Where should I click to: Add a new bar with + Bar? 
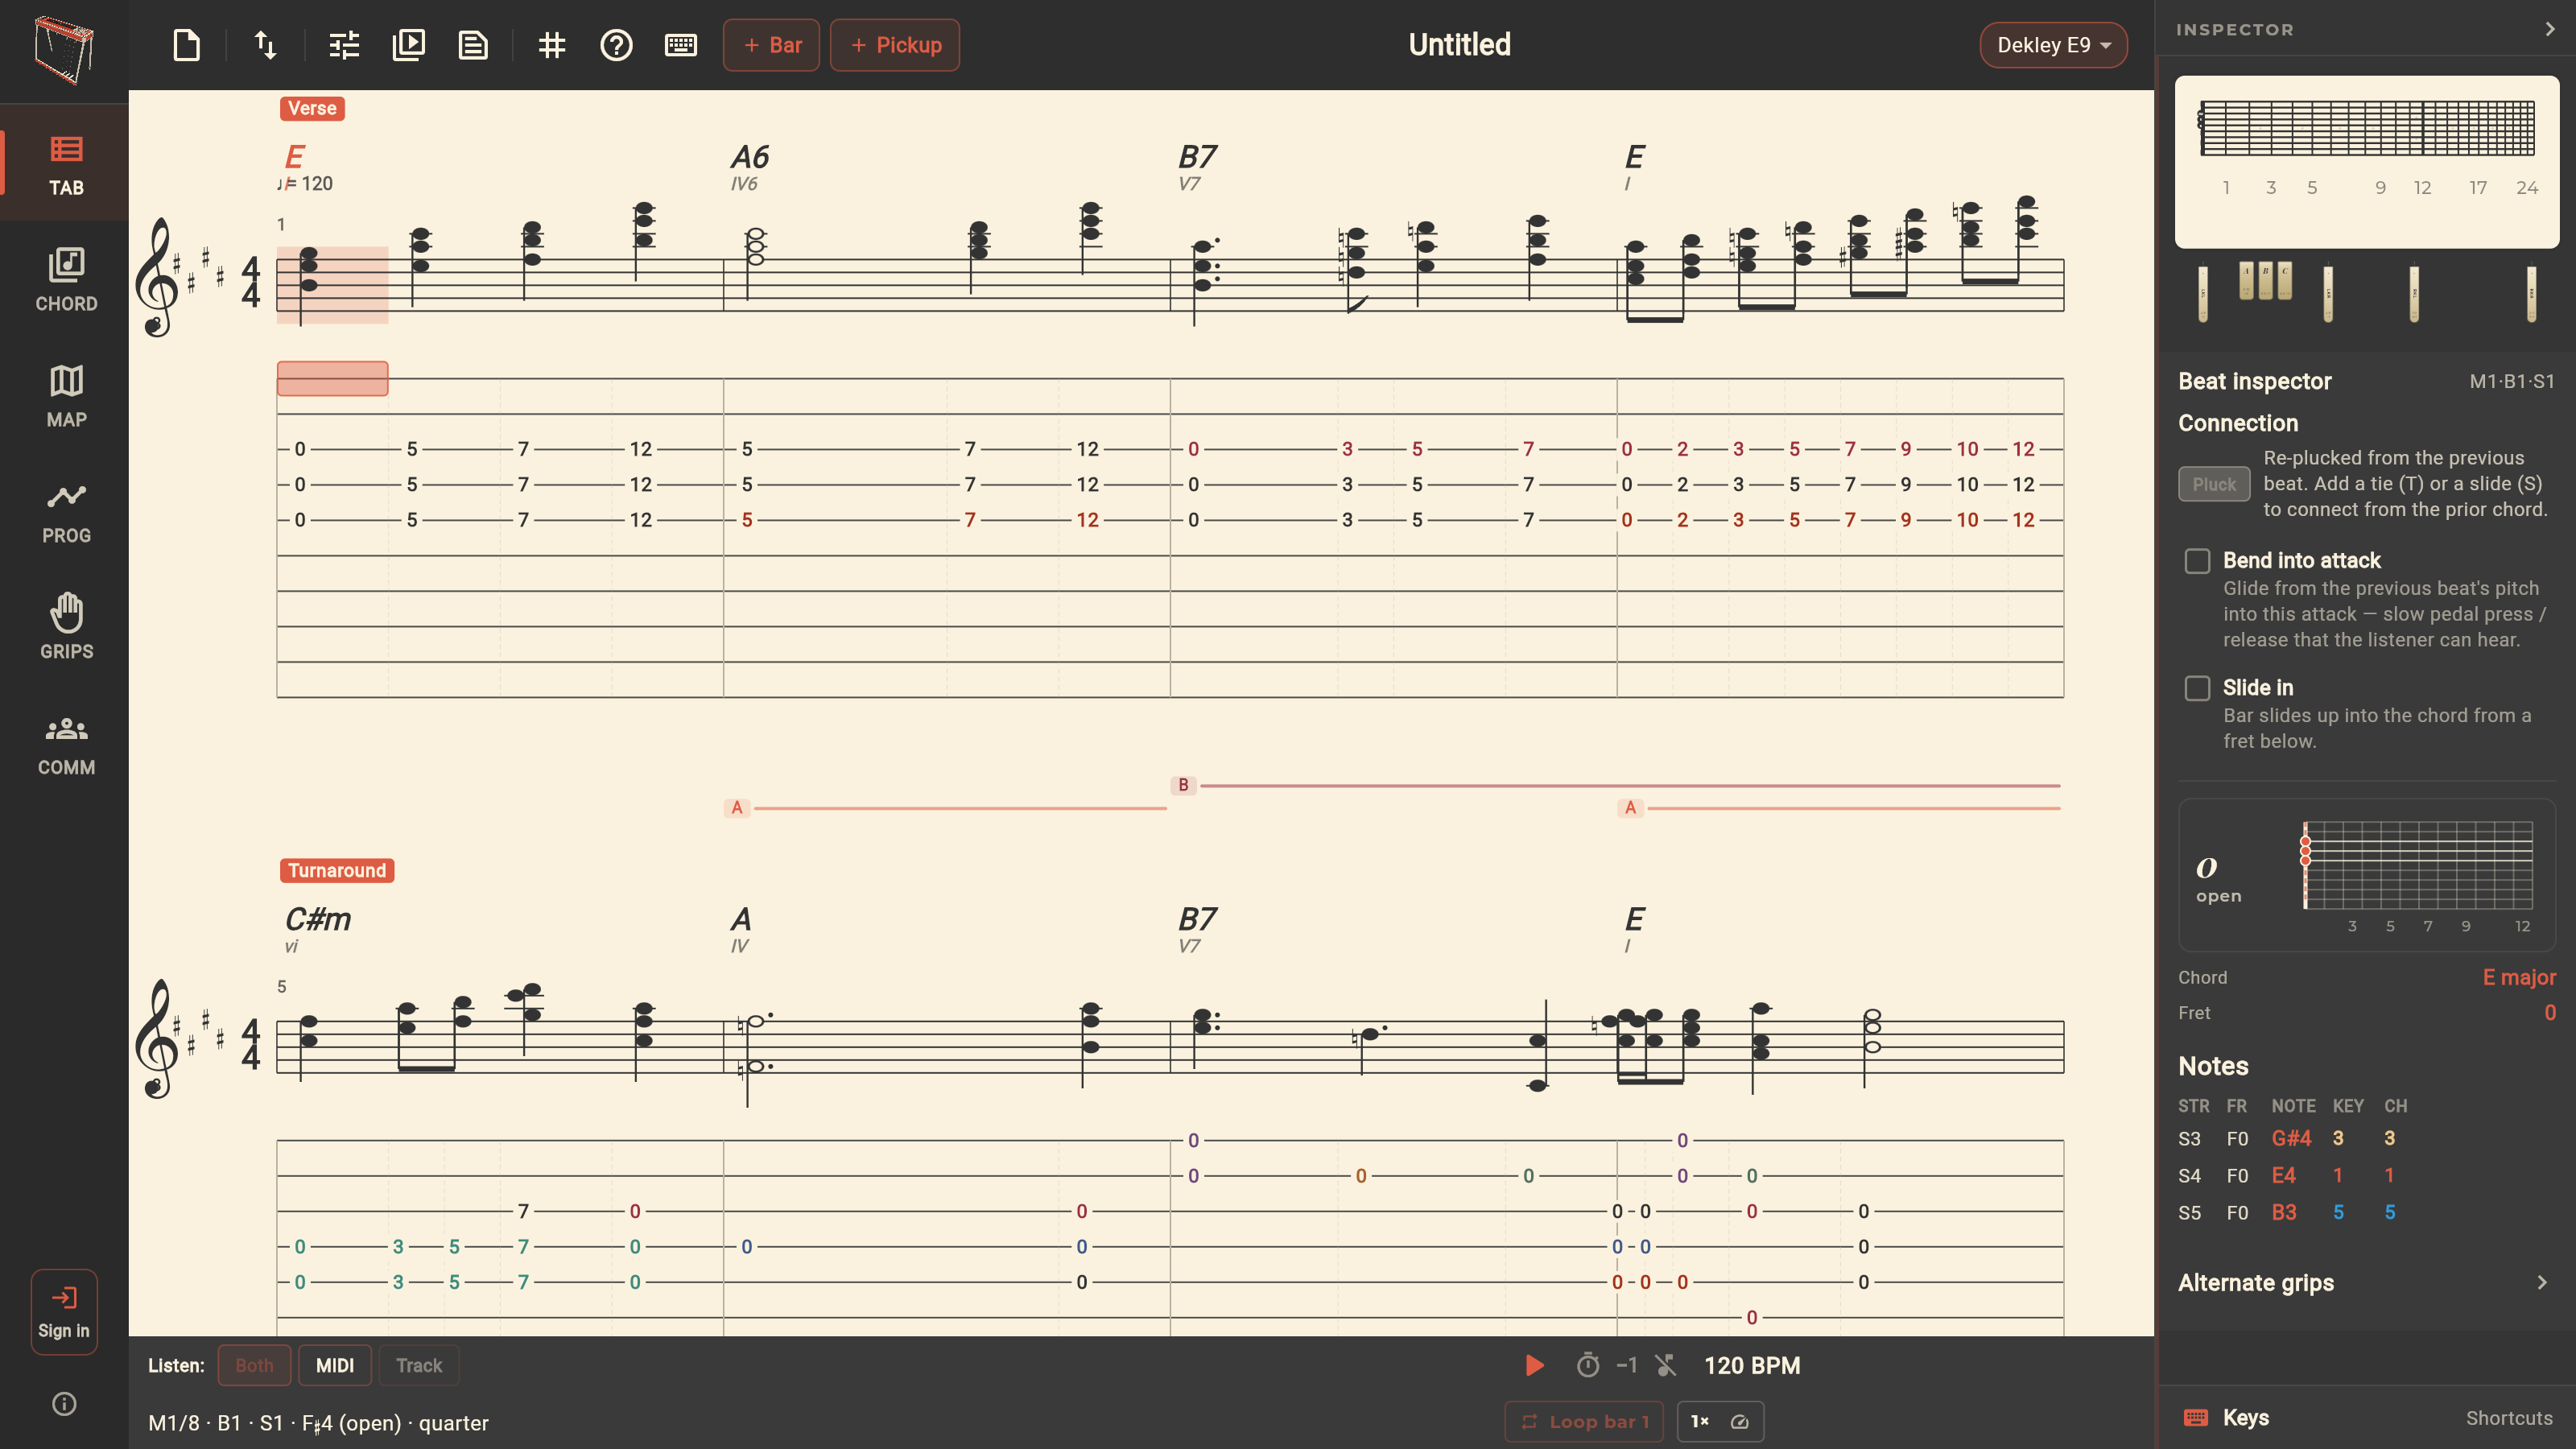point(771,45)
